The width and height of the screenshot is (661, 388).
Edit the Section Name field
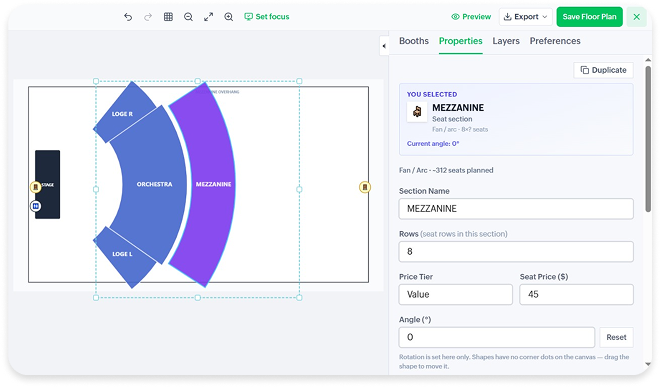click(516, 209)
